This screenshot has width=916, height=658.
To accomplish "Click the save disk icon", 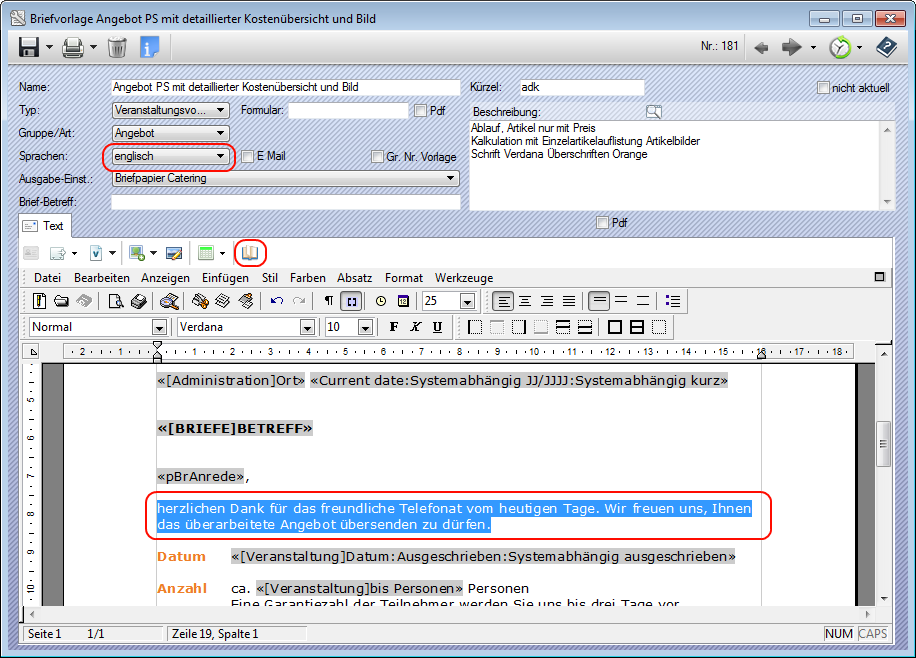I will point(29,47).
